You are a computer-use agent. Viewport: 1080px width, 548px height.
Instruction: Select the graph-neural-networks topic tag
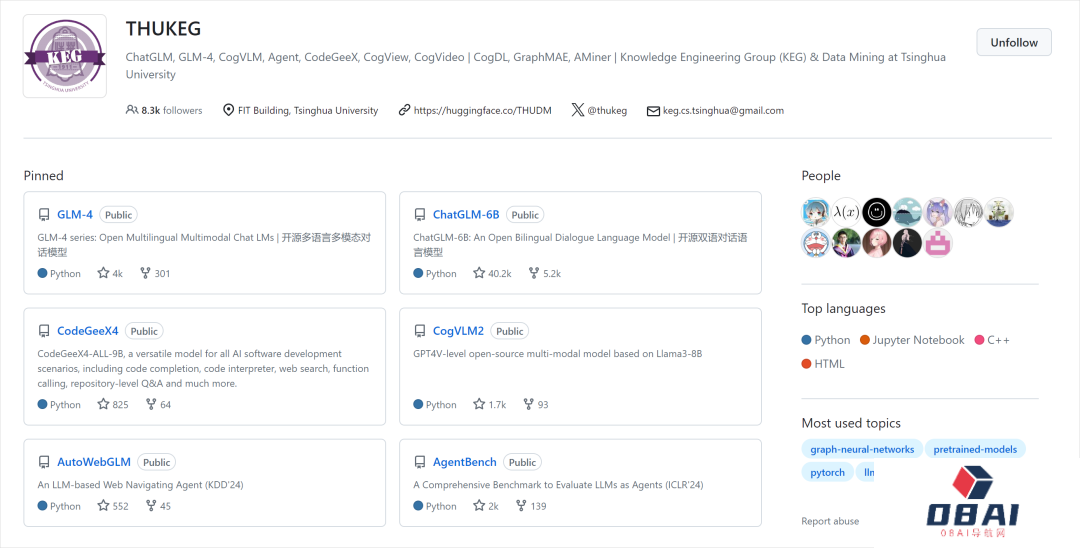coord(861,450)
